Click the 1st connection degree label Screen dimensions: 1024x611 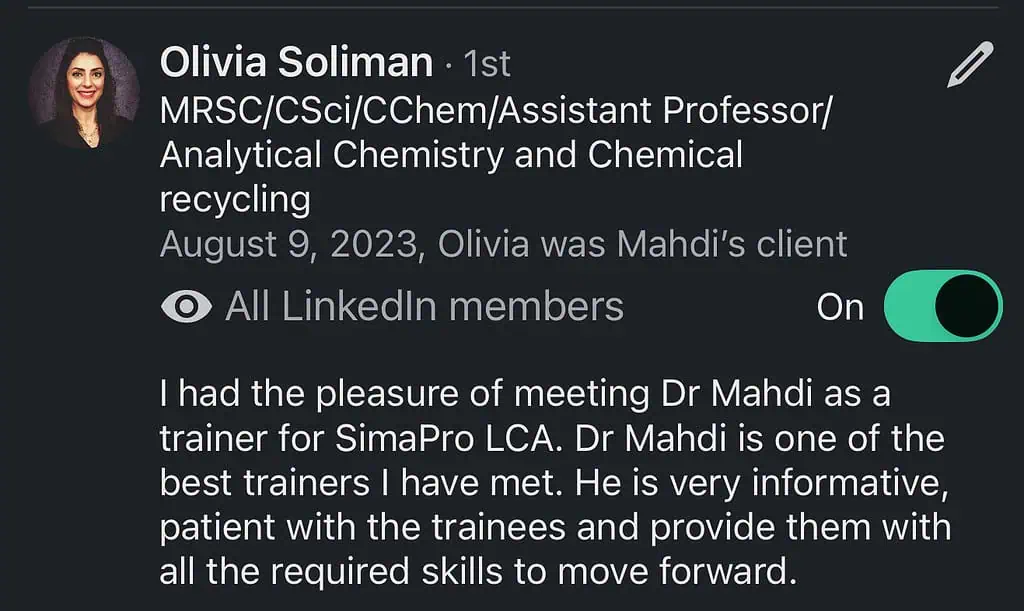coord(484,64)
